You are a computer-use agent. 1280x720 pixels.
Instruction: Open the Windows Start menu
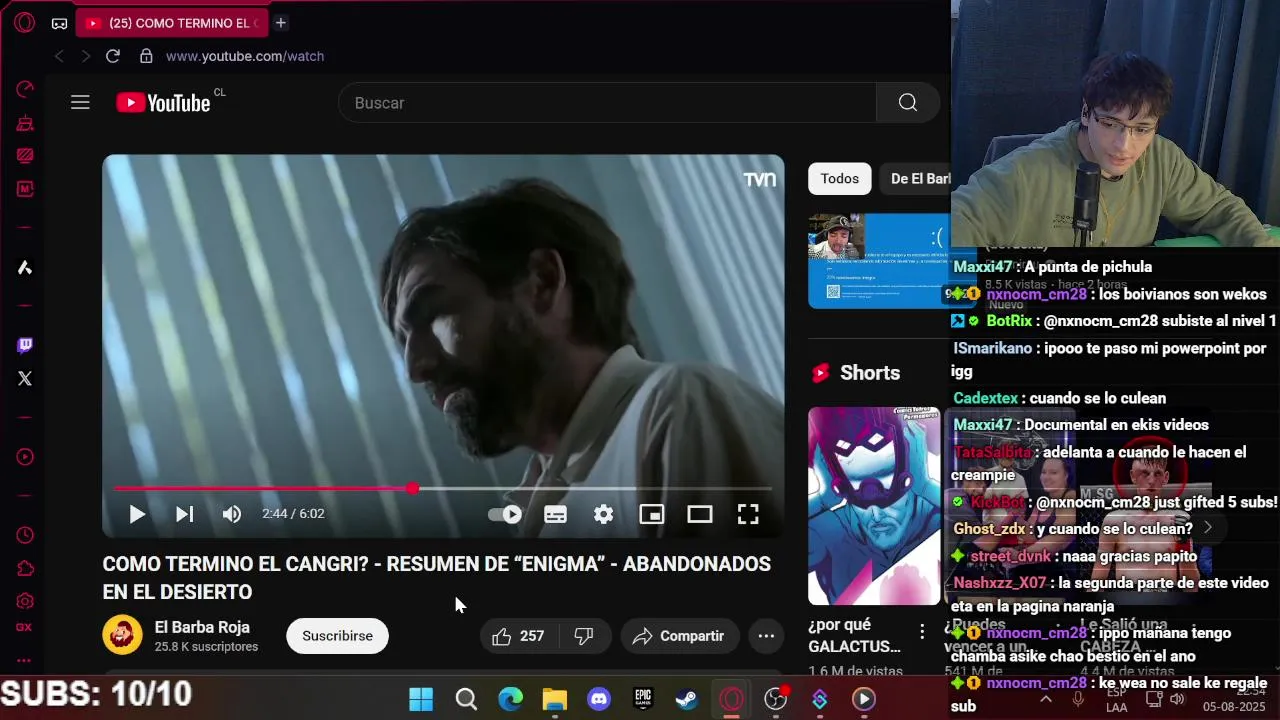click(x=421, y=699)
